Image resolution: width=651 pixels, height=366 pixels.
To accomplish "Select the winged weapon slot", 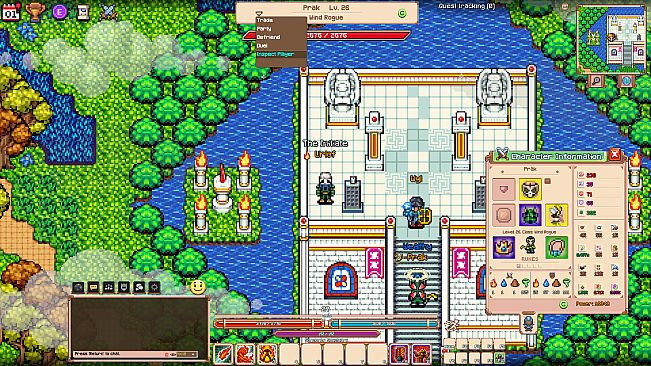I will 557,215.
